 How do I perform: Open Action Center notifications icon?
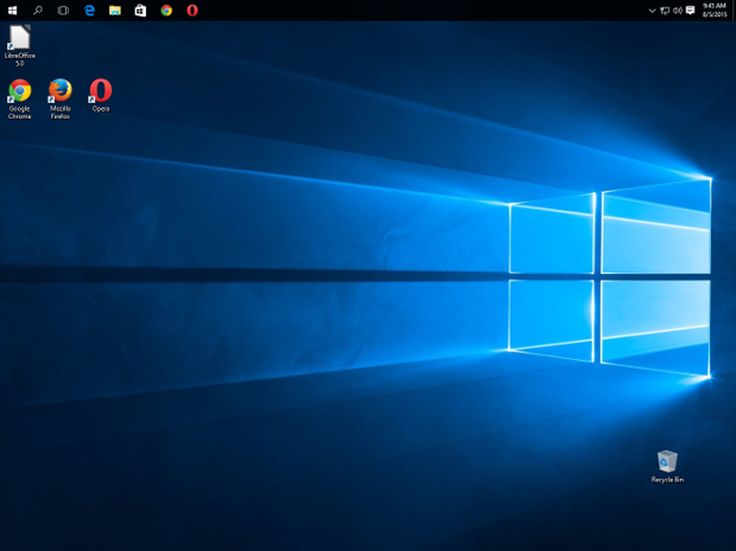pos(690,10)
